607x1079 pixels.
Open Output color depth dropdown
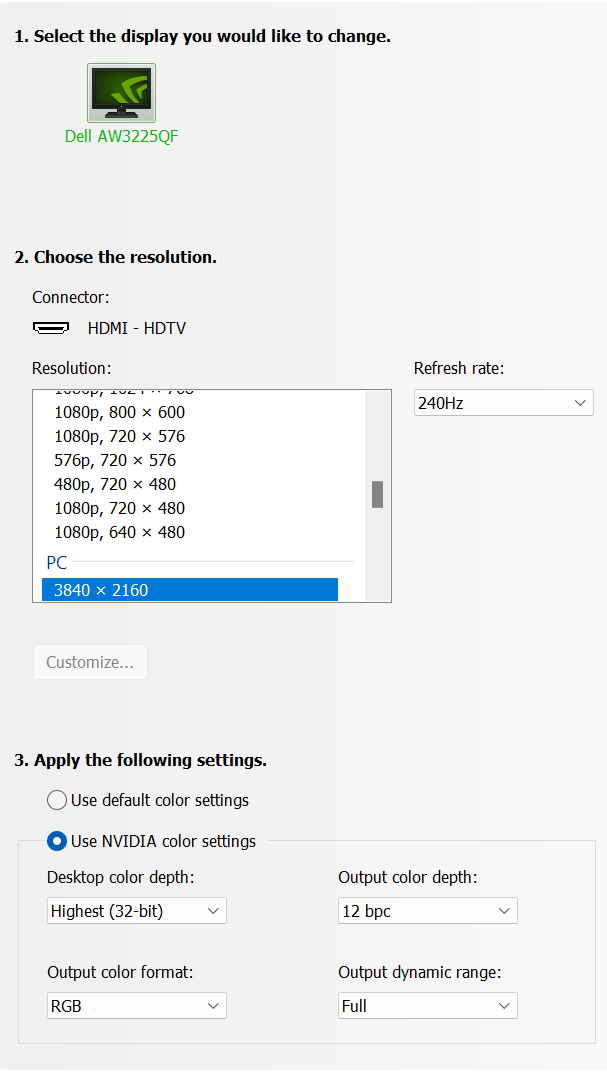coord(427,911)
